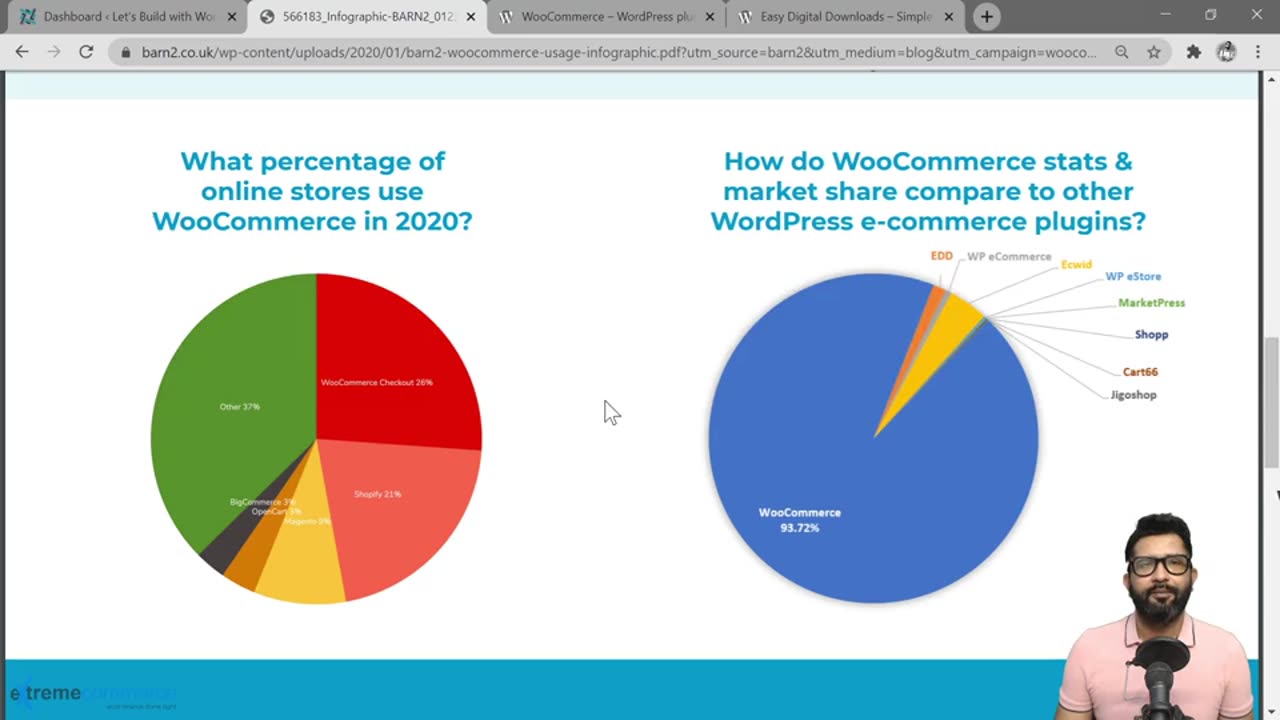Reload the current page
The image size is (1280, 720).
(86, 52)
